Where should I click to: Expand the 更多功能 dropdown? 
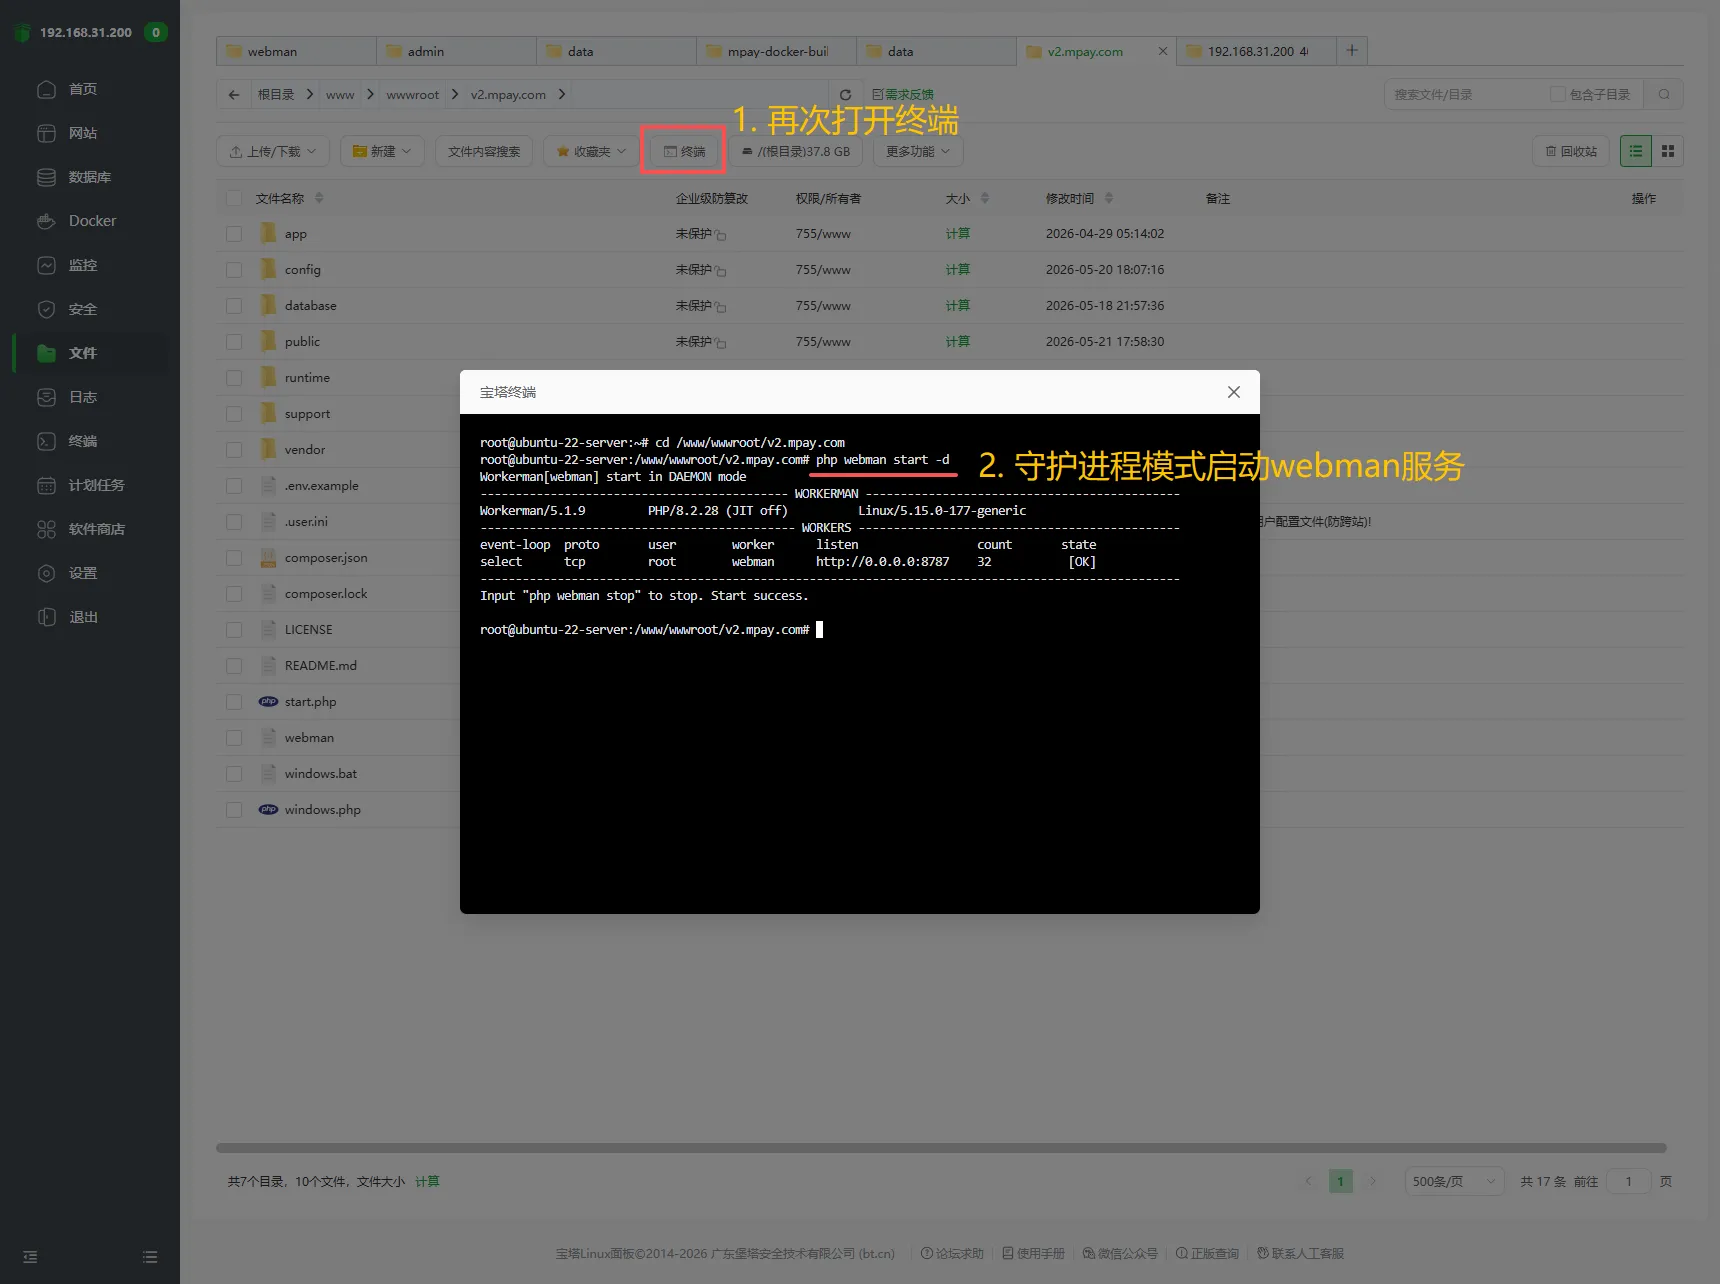click(918, 151)
